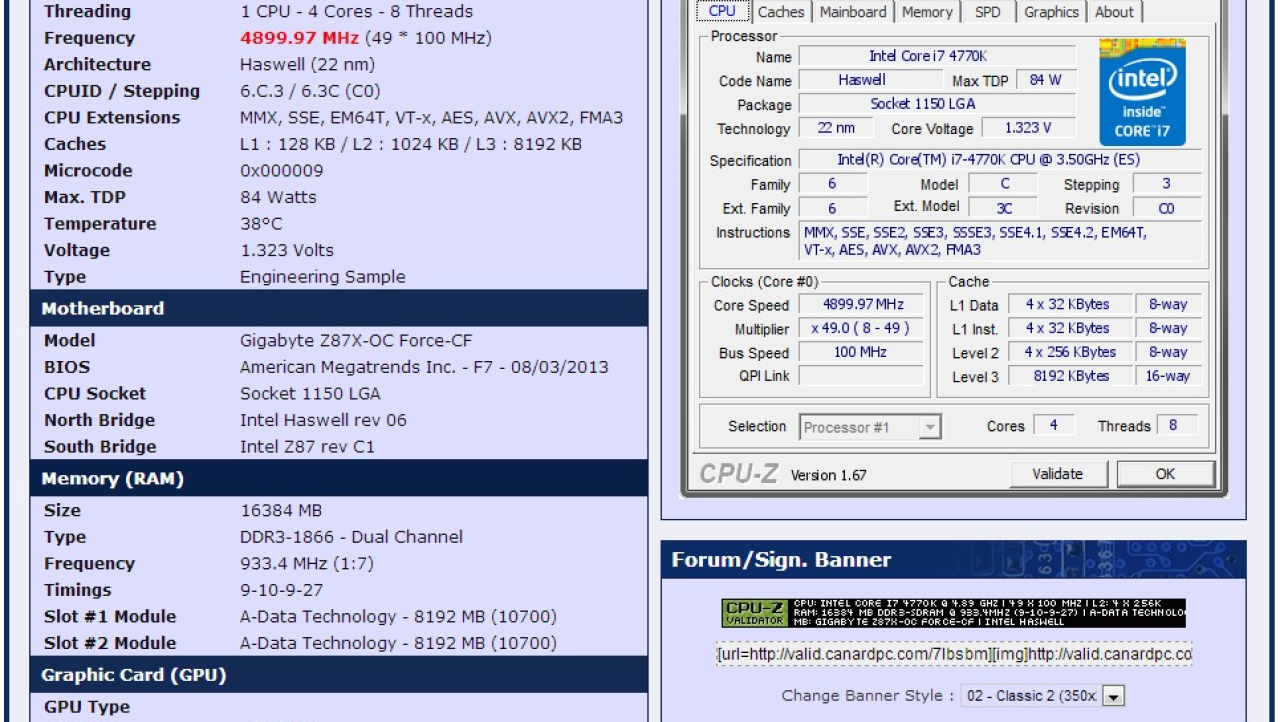Click the Core Speed value 4899.97 MHz

coord(863,304)
